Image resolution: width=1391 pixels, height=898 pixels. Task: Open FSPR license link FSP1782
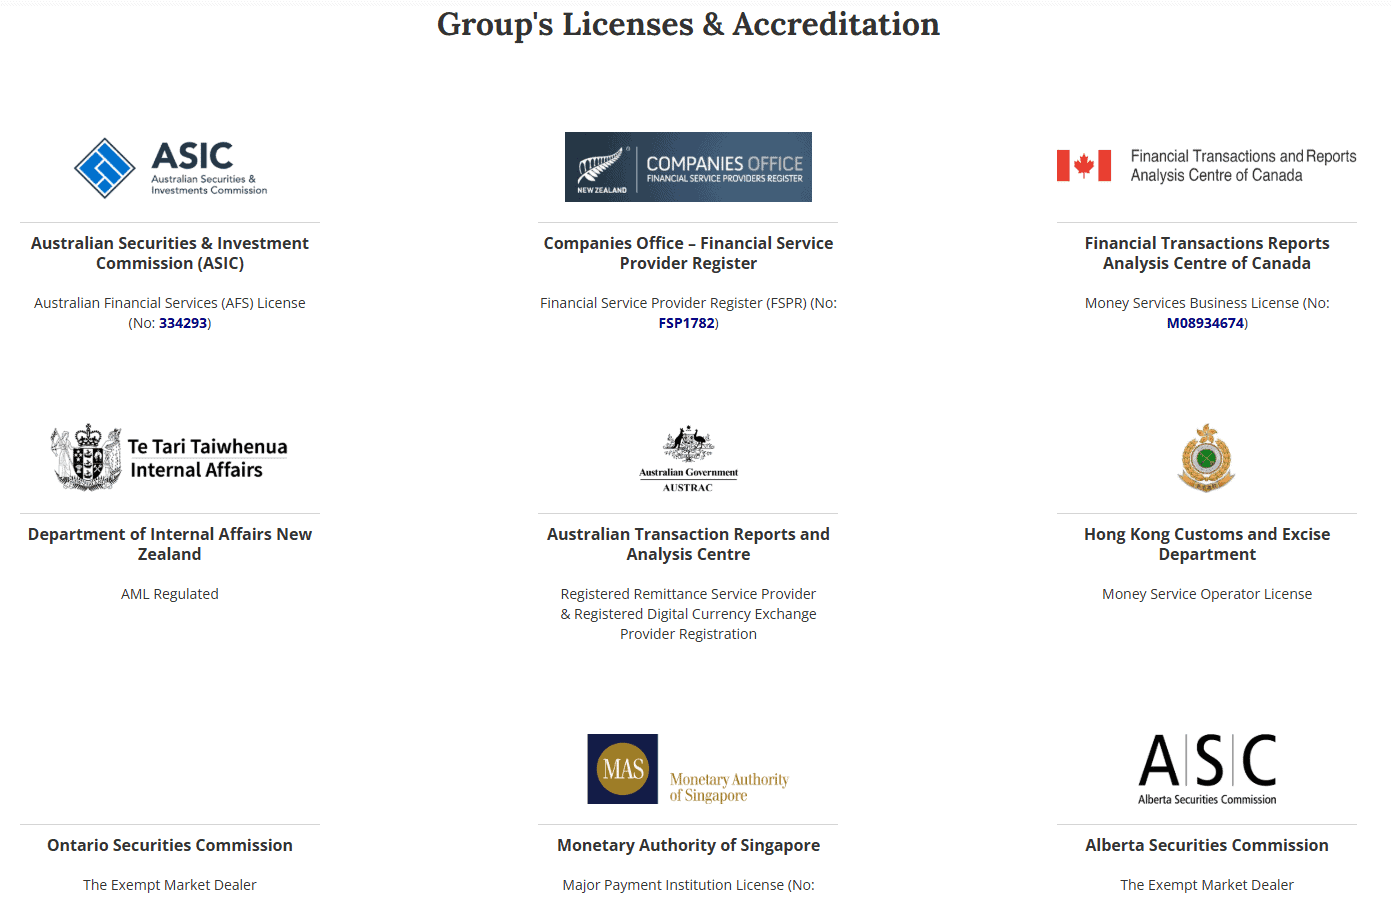[x=687, y=322]
